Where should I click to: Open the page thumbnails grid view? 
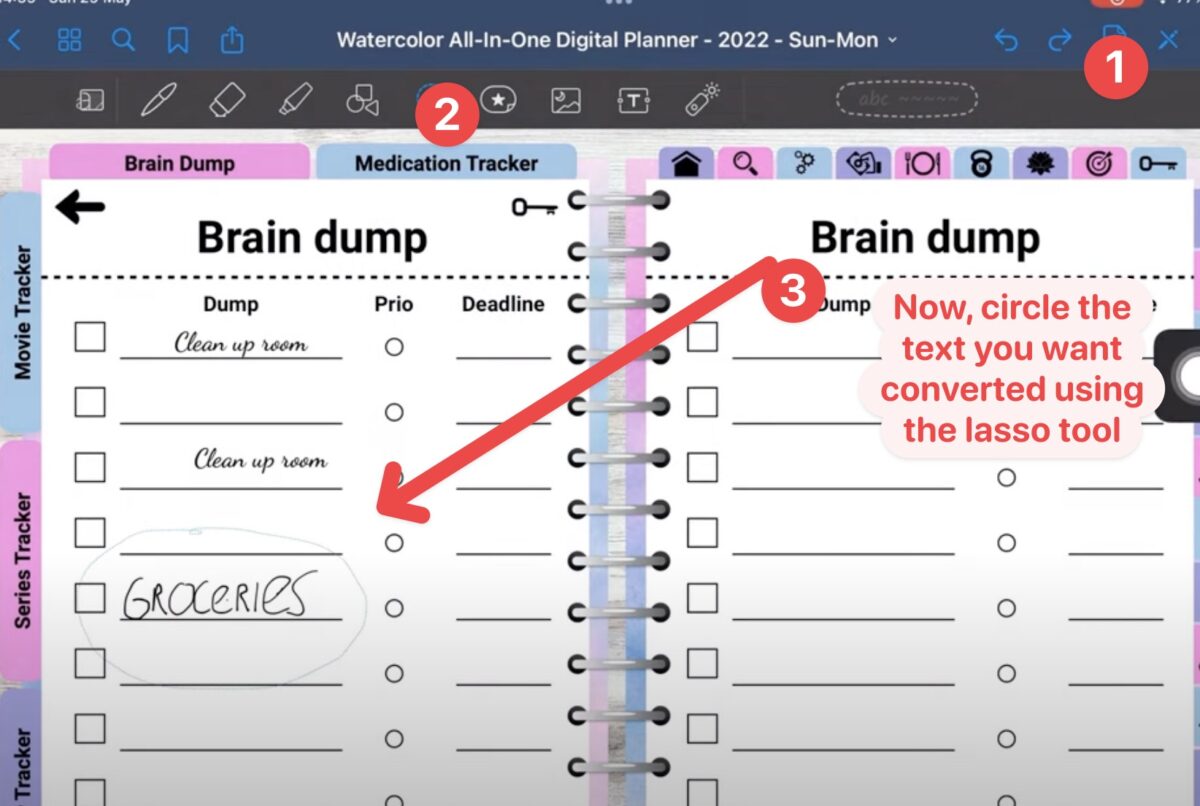click(70, 41)
